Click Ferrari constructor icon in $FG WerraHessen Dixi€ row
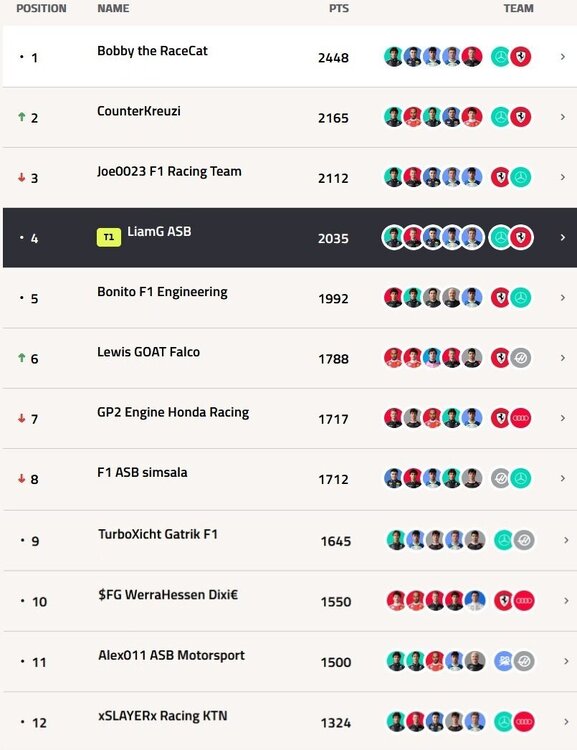 click(x=503, y=601)
